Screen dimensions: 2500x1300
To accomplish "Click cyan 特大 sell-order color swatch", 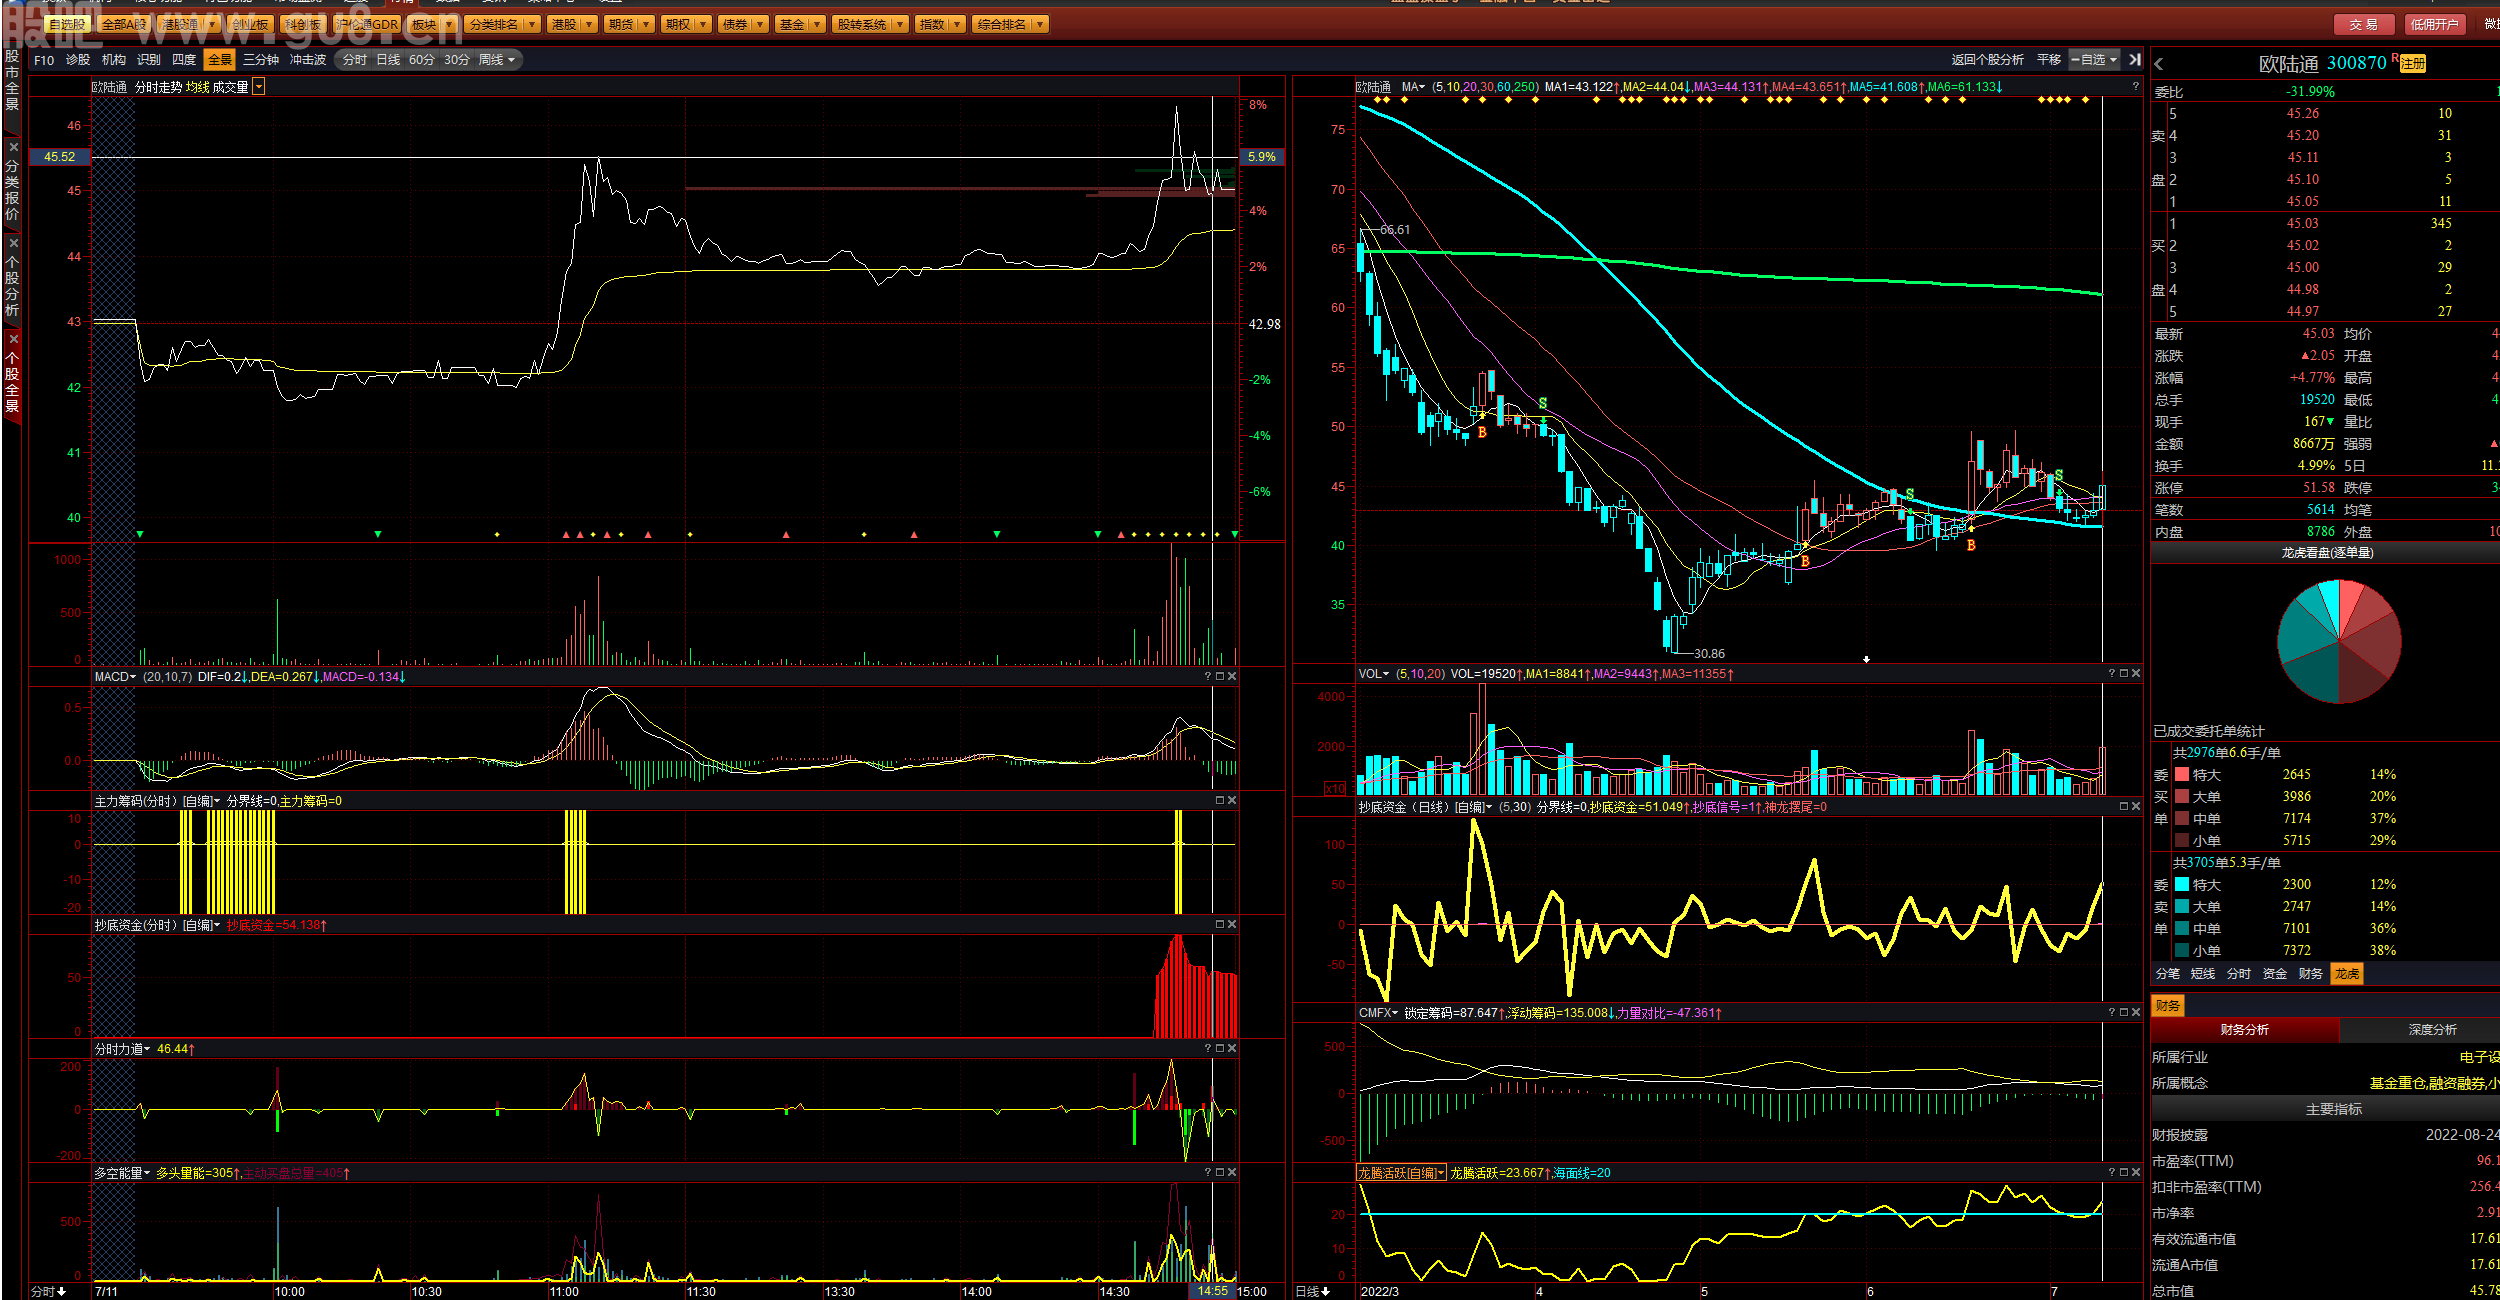I will click(2182, 885).
